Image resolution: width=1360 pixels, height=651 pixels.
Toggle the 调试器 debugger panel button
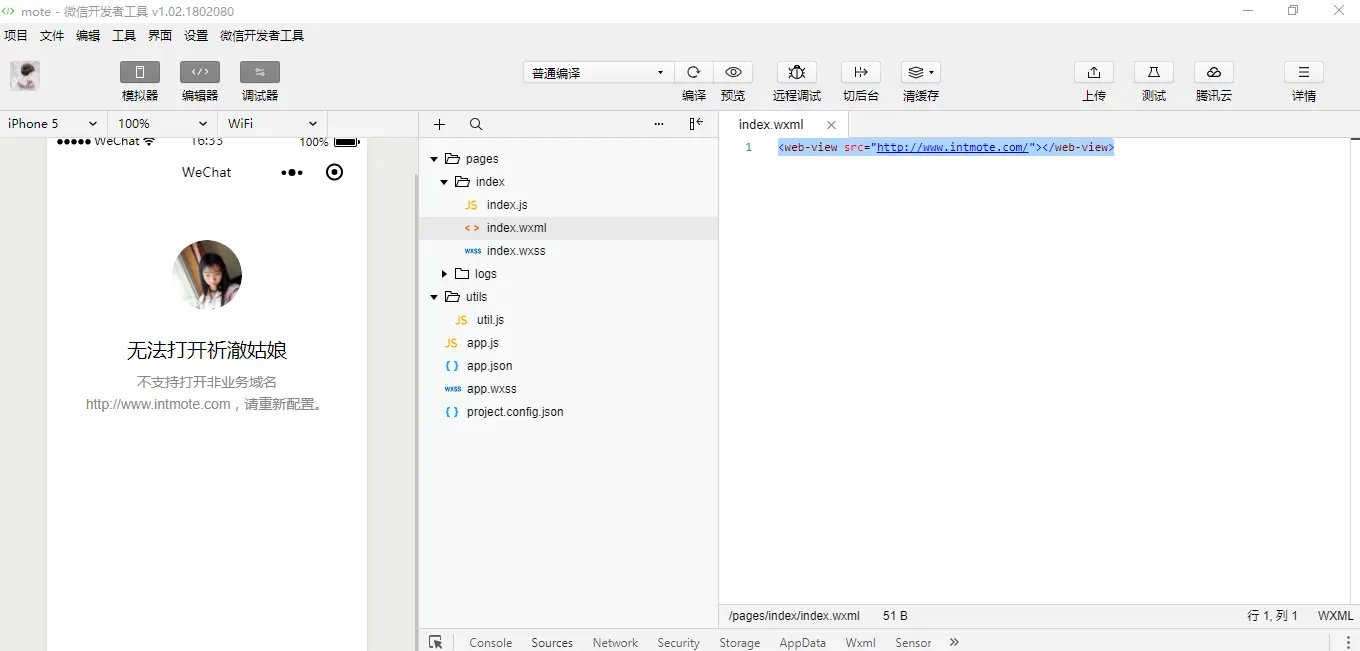coord(260,72)
